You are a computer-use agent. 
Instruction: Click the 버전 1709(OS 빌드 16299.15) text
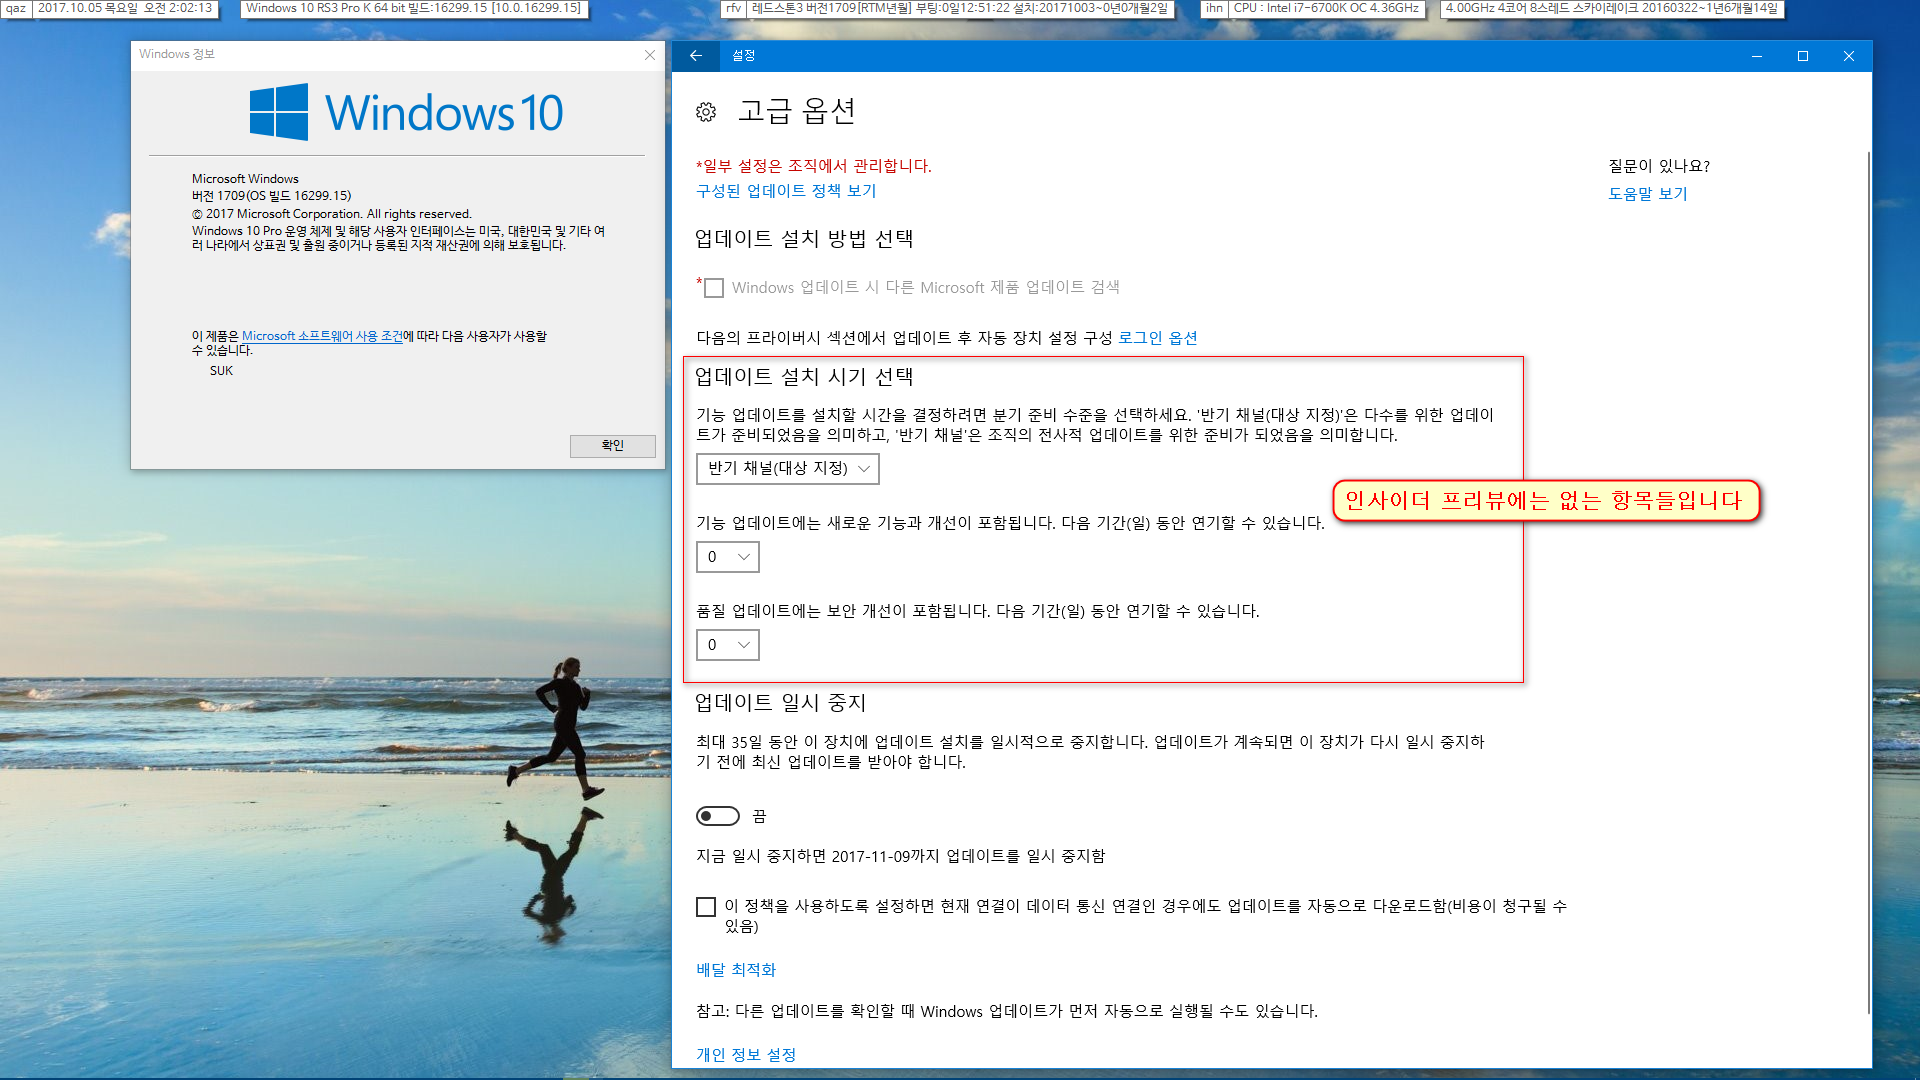pyautogui.click(x=271, y=196)
